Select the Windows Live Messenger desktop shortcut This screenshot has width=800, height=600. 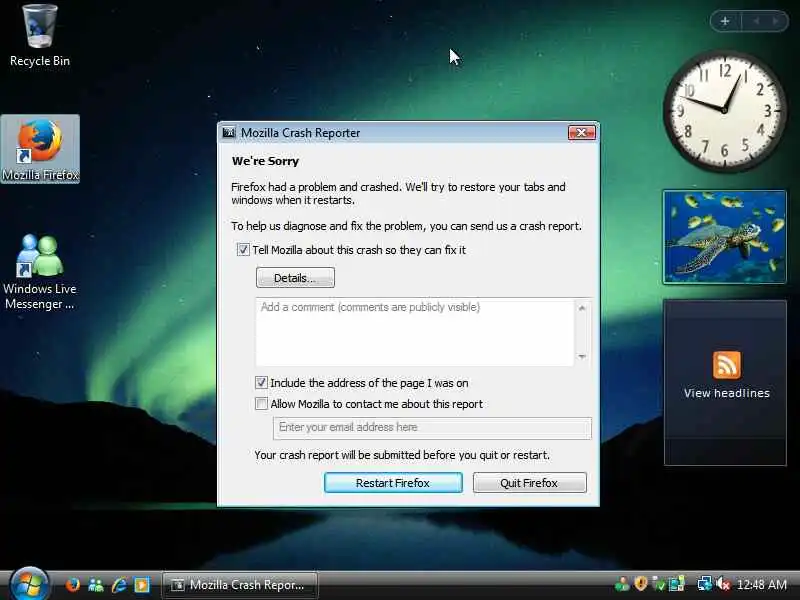40,271
